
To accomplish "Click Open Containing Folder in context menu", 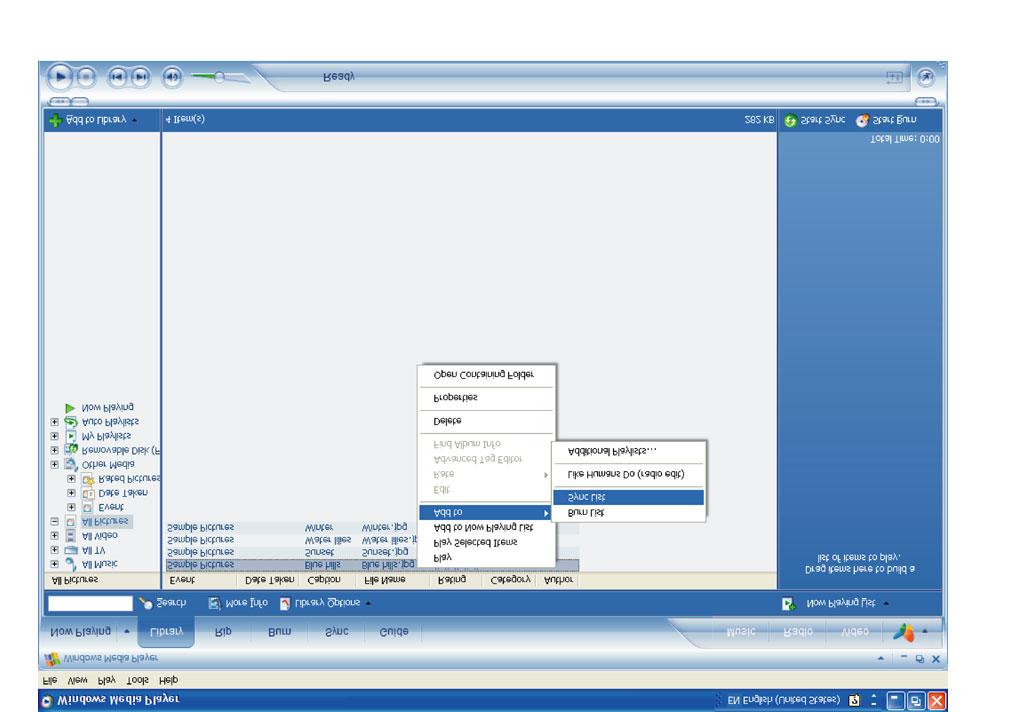I will tap(486, 375).
